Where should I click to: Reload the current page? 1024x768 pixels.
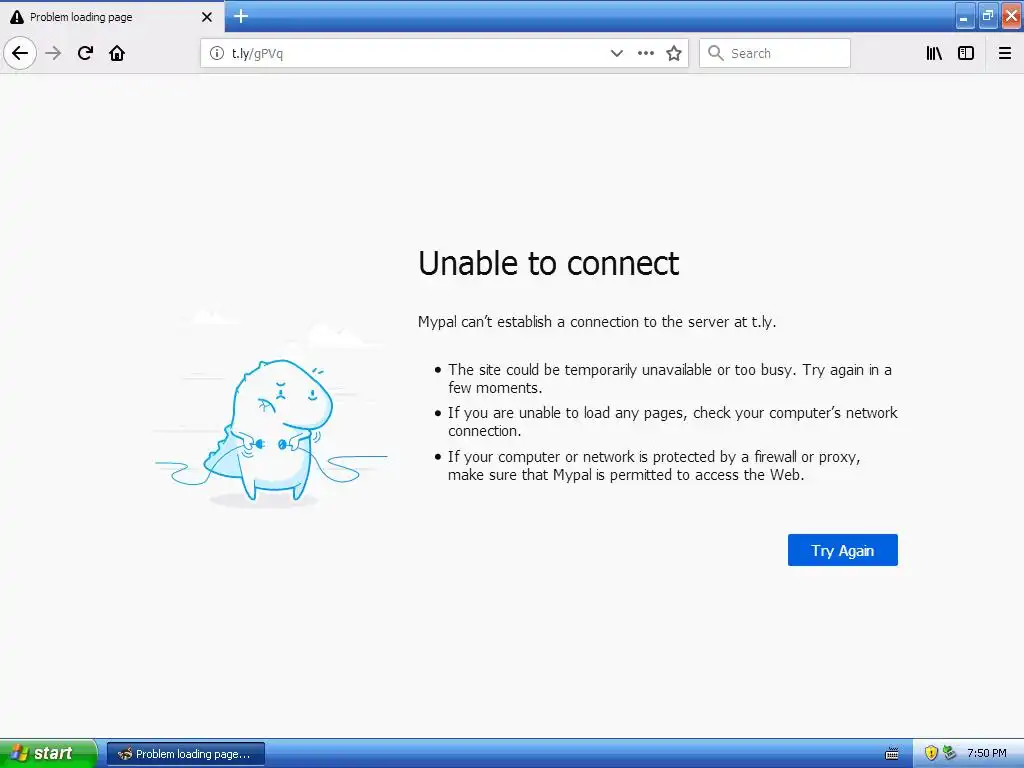[x=85, y=53]
